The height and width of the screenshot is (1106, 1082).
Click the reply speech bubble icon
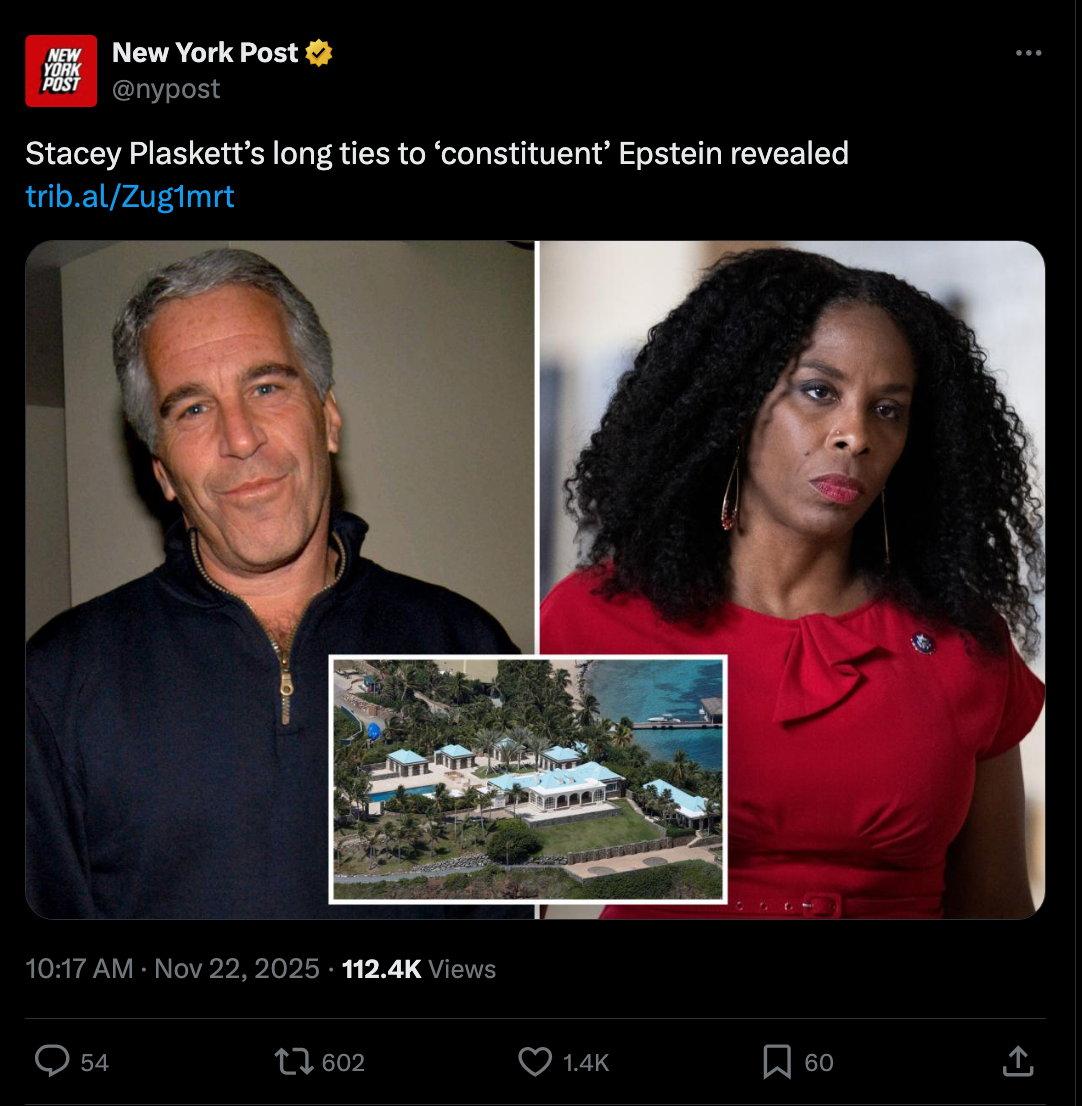52,1061
